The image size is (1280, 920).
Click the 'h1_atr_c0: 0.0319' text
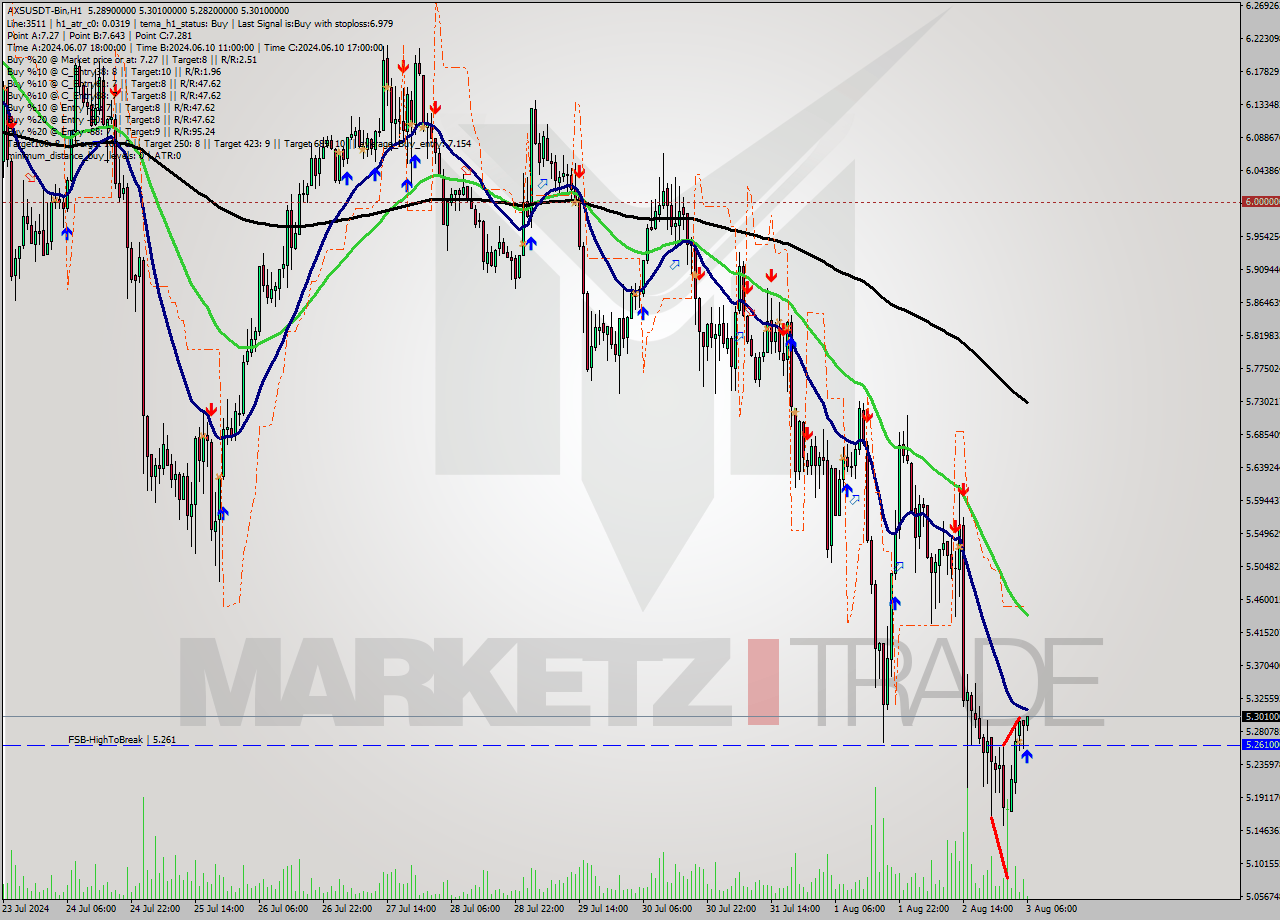(93, 24)
